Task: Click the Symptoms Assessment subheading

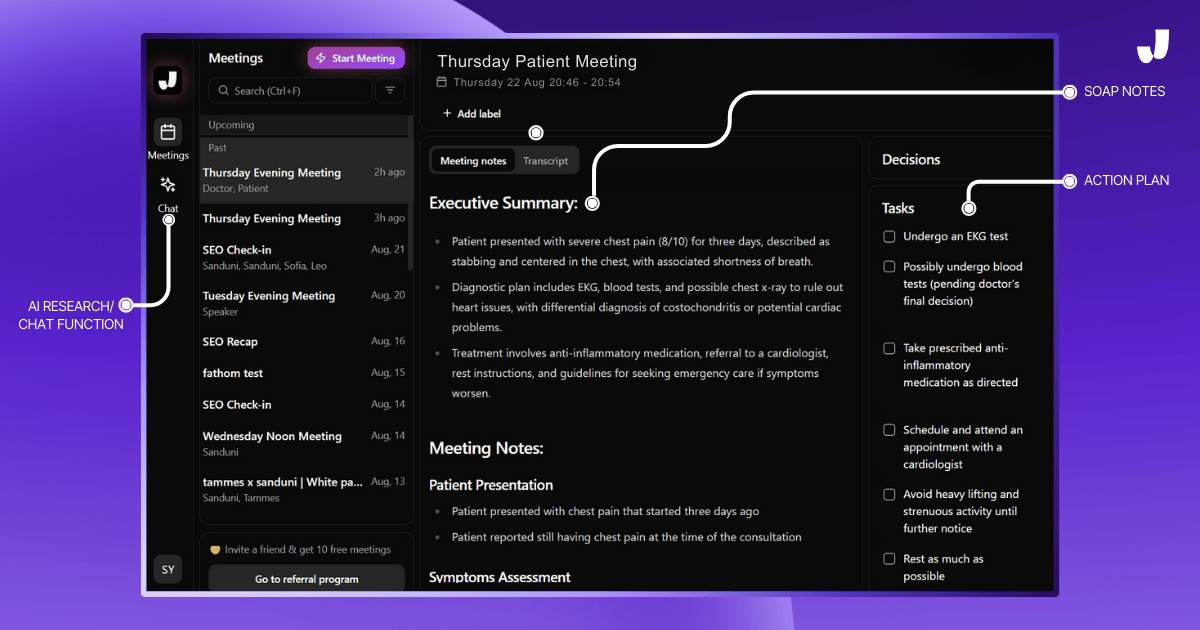Action: 500,577
